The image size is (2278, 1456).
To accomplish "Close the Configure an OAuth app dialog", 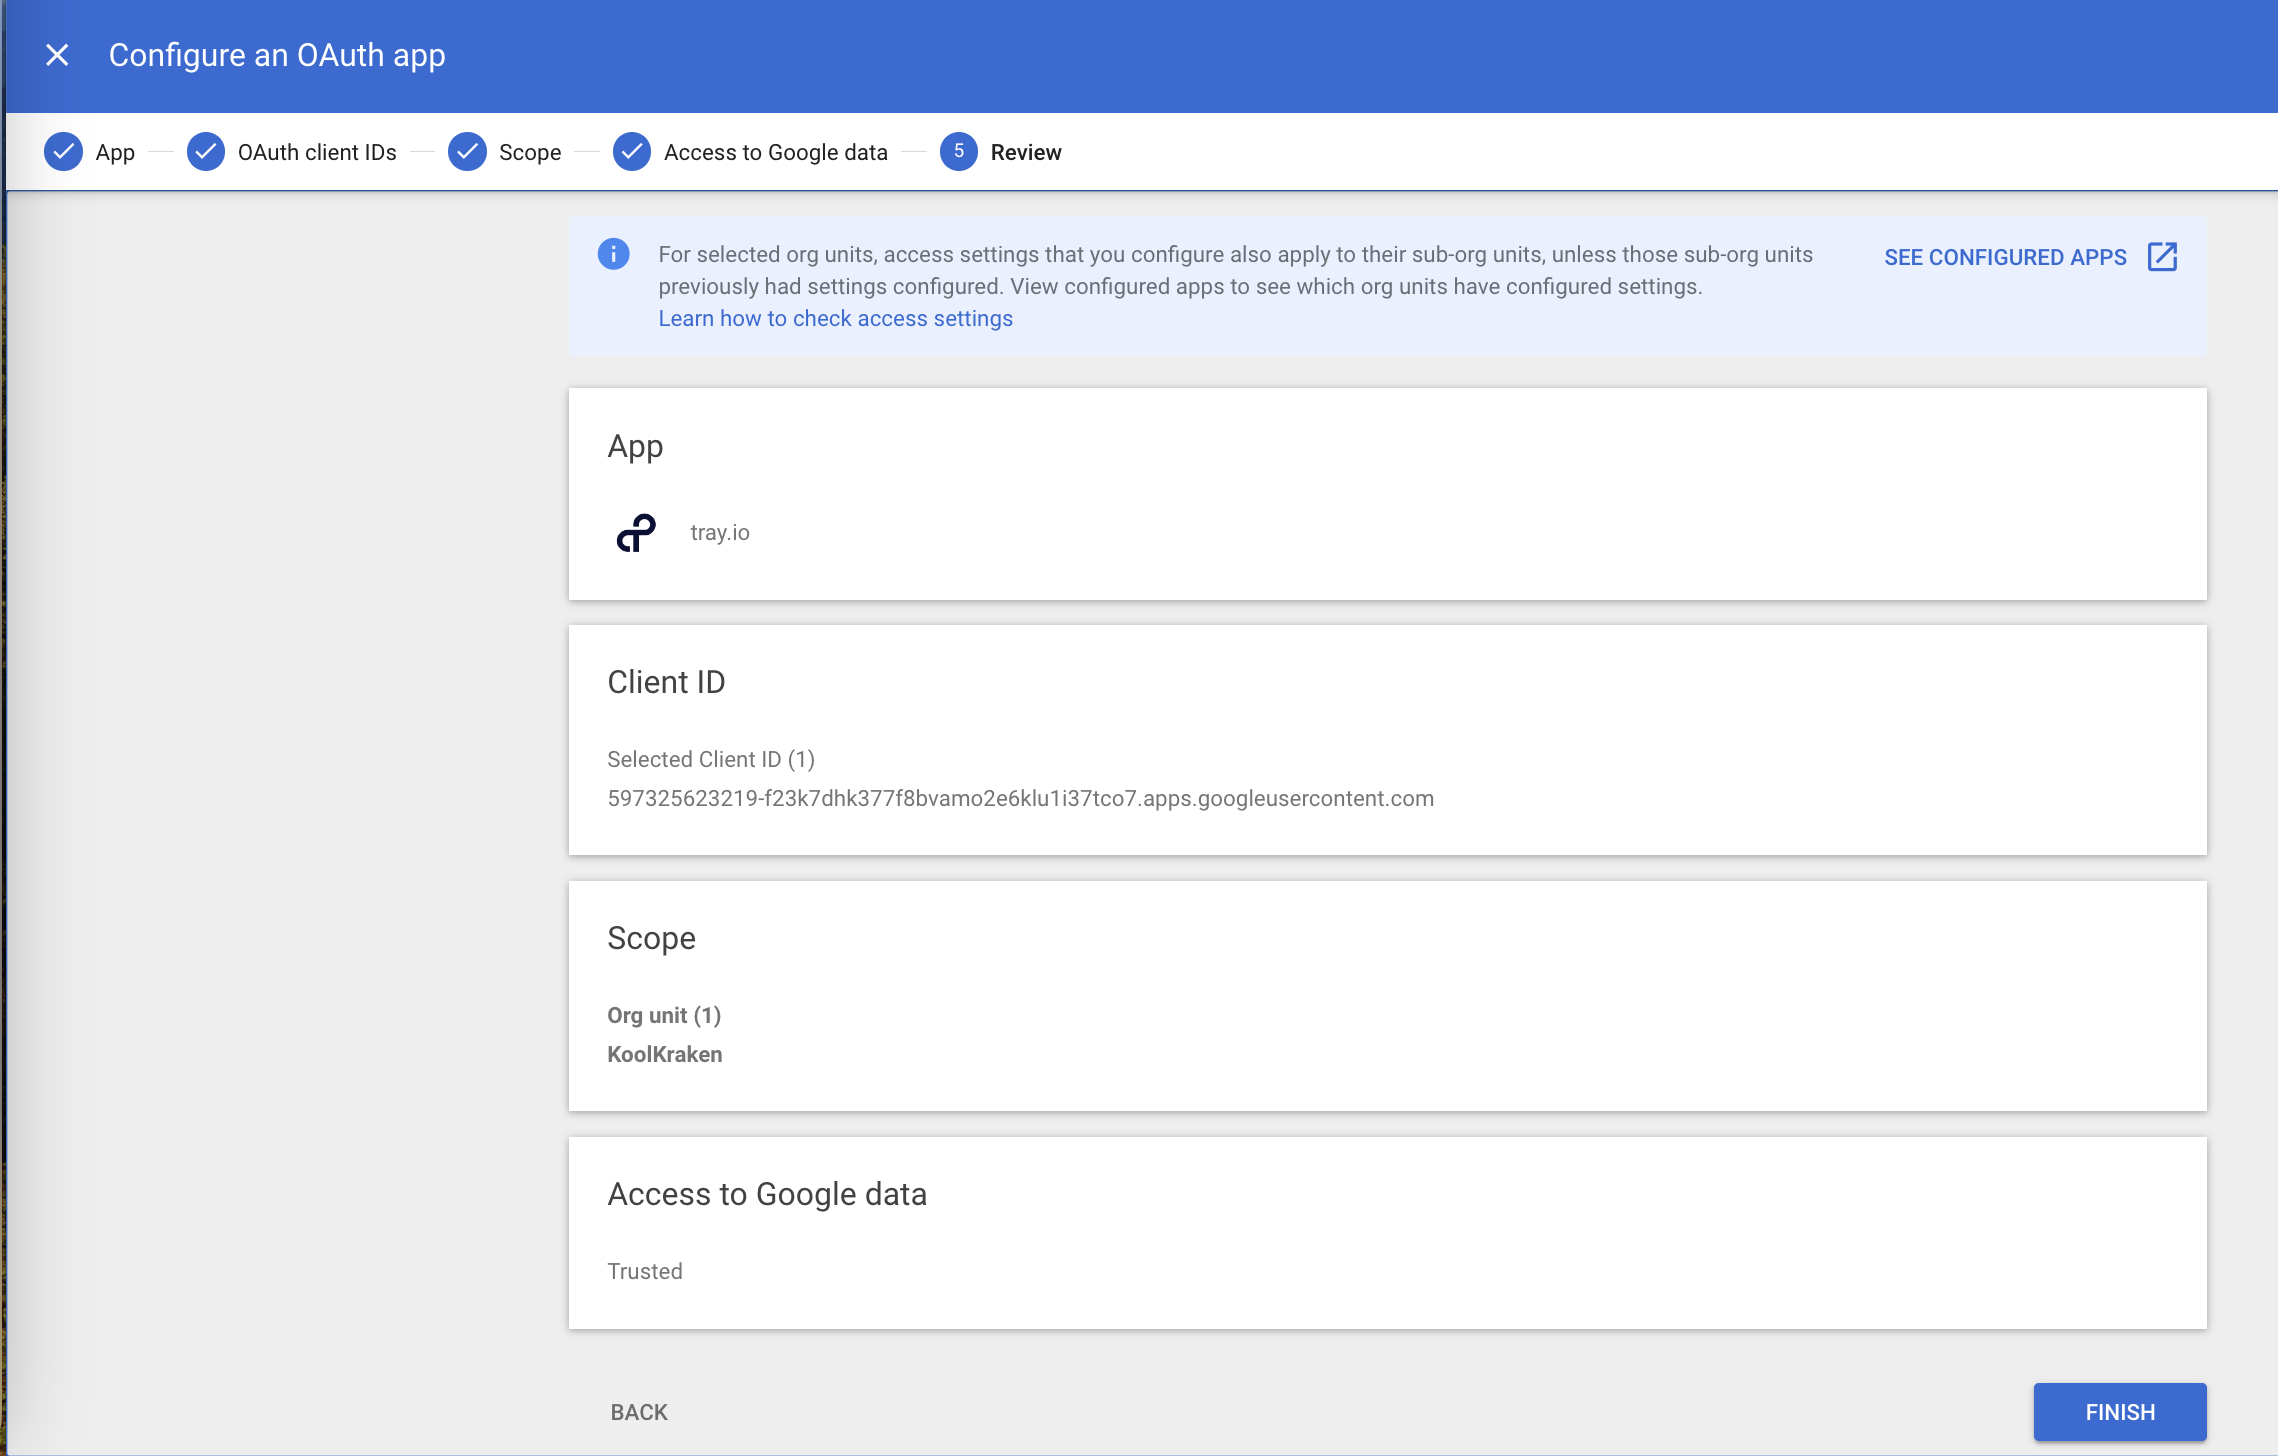I will pos(57,55).
